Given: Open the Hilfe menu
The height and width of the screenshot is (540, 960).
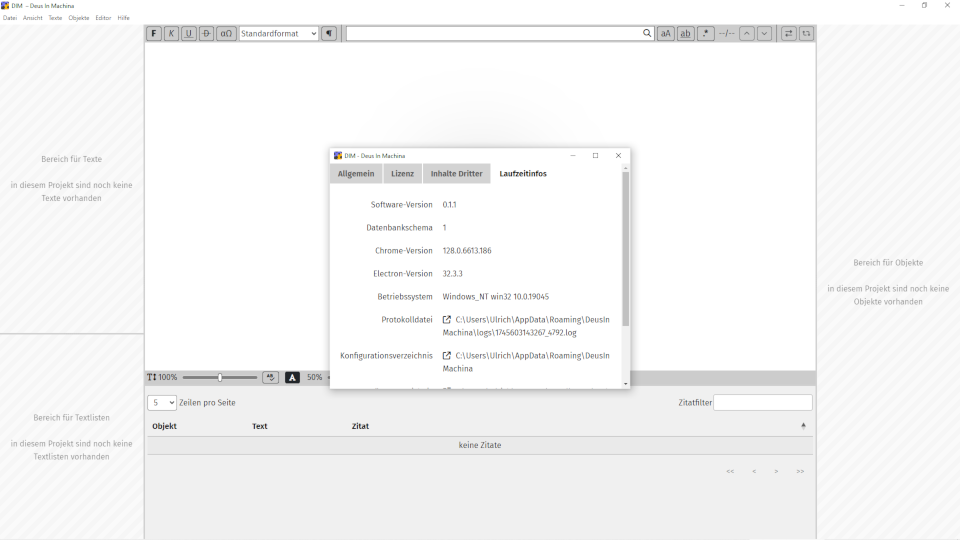Looking at the screenshot, I should [123, 18].
